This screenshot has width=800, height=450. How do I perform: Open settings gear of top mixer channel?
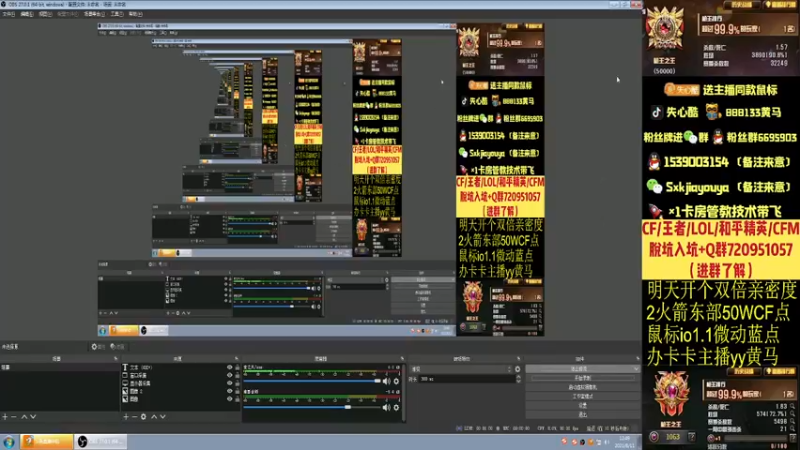point(396,381)
